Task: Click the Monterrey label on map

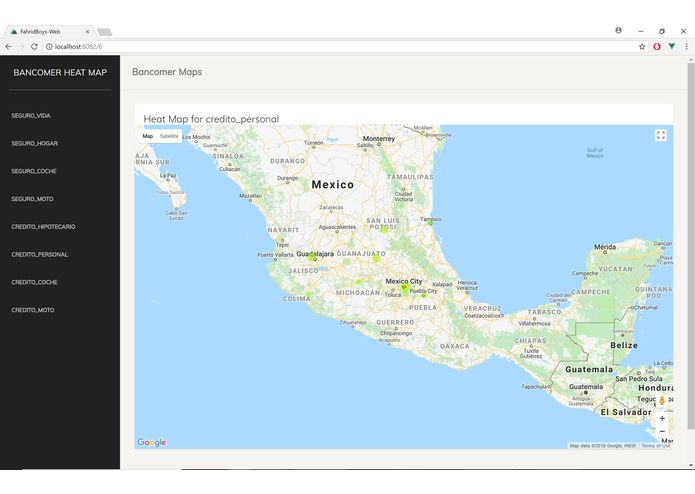Action: coord(379,139)
